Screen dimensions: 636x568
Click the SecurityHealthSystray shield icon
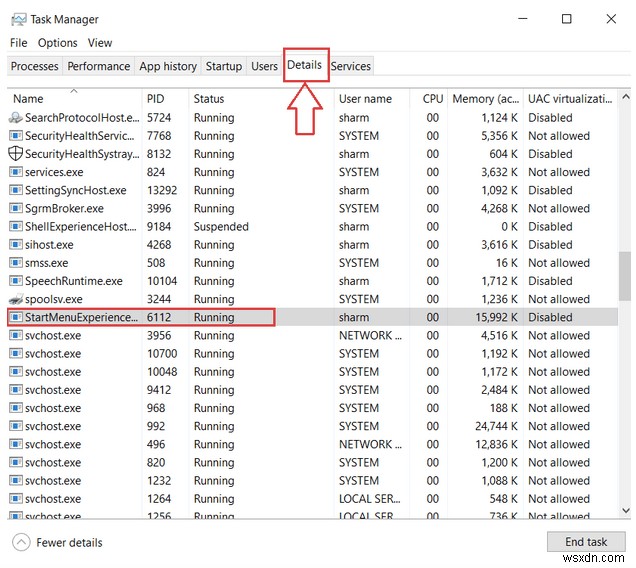[x=15, y=154]
